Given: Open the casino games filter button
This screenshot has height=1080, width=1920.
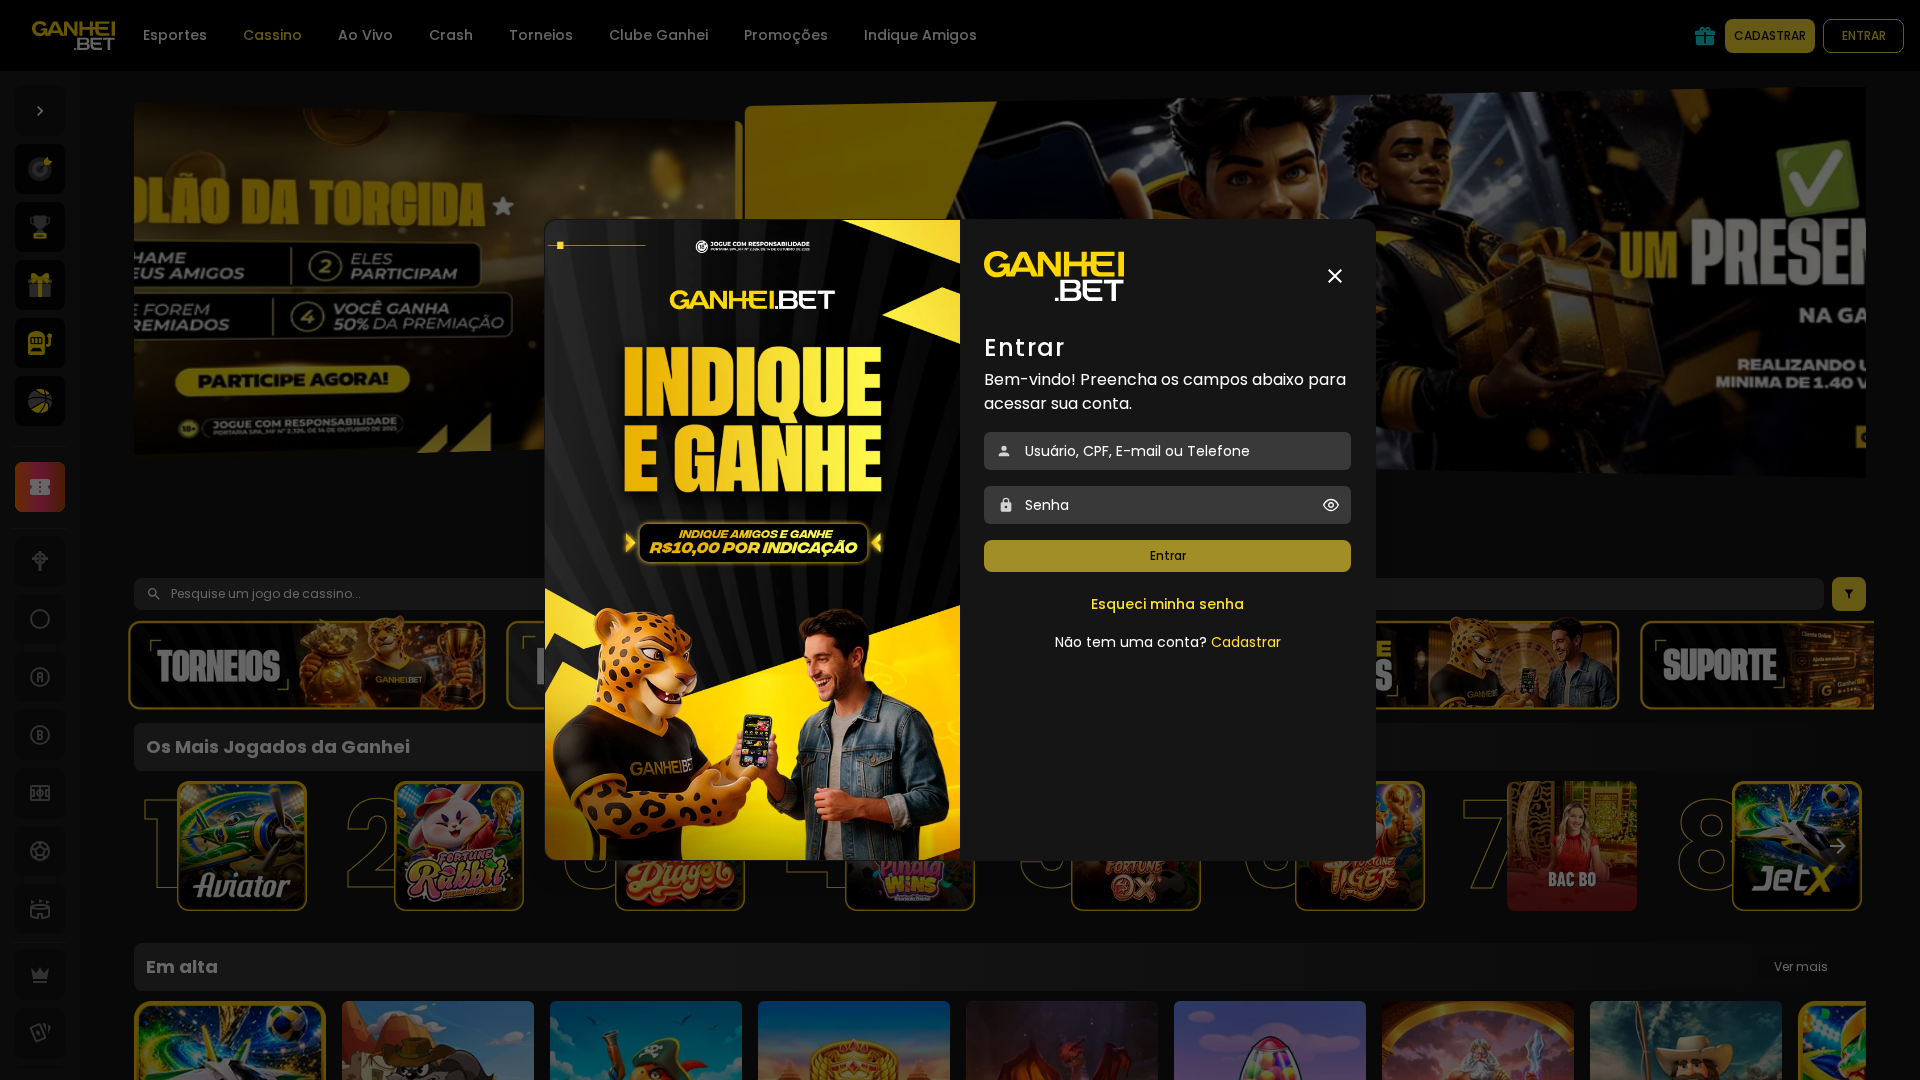Looking at the screenshot, I should [x=1849, y=594].
